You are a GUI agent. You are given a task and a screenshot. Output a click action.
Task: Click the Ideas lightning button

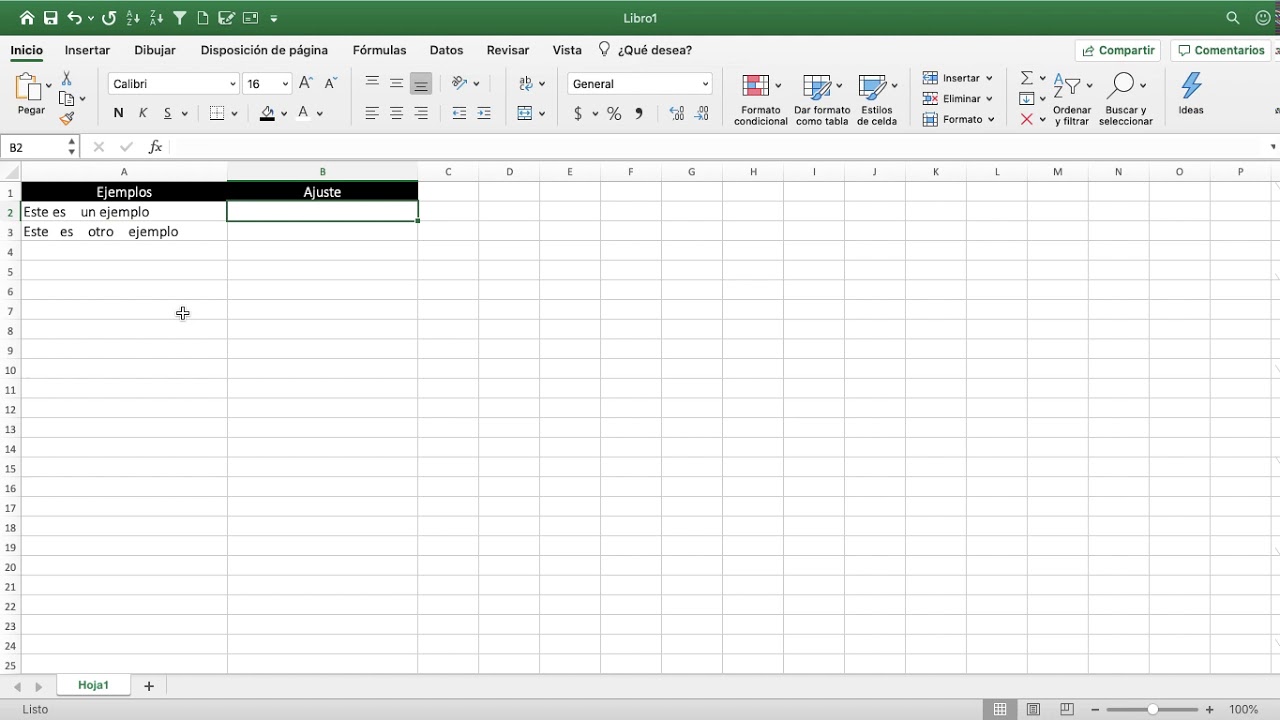[x=1191, y=94]
